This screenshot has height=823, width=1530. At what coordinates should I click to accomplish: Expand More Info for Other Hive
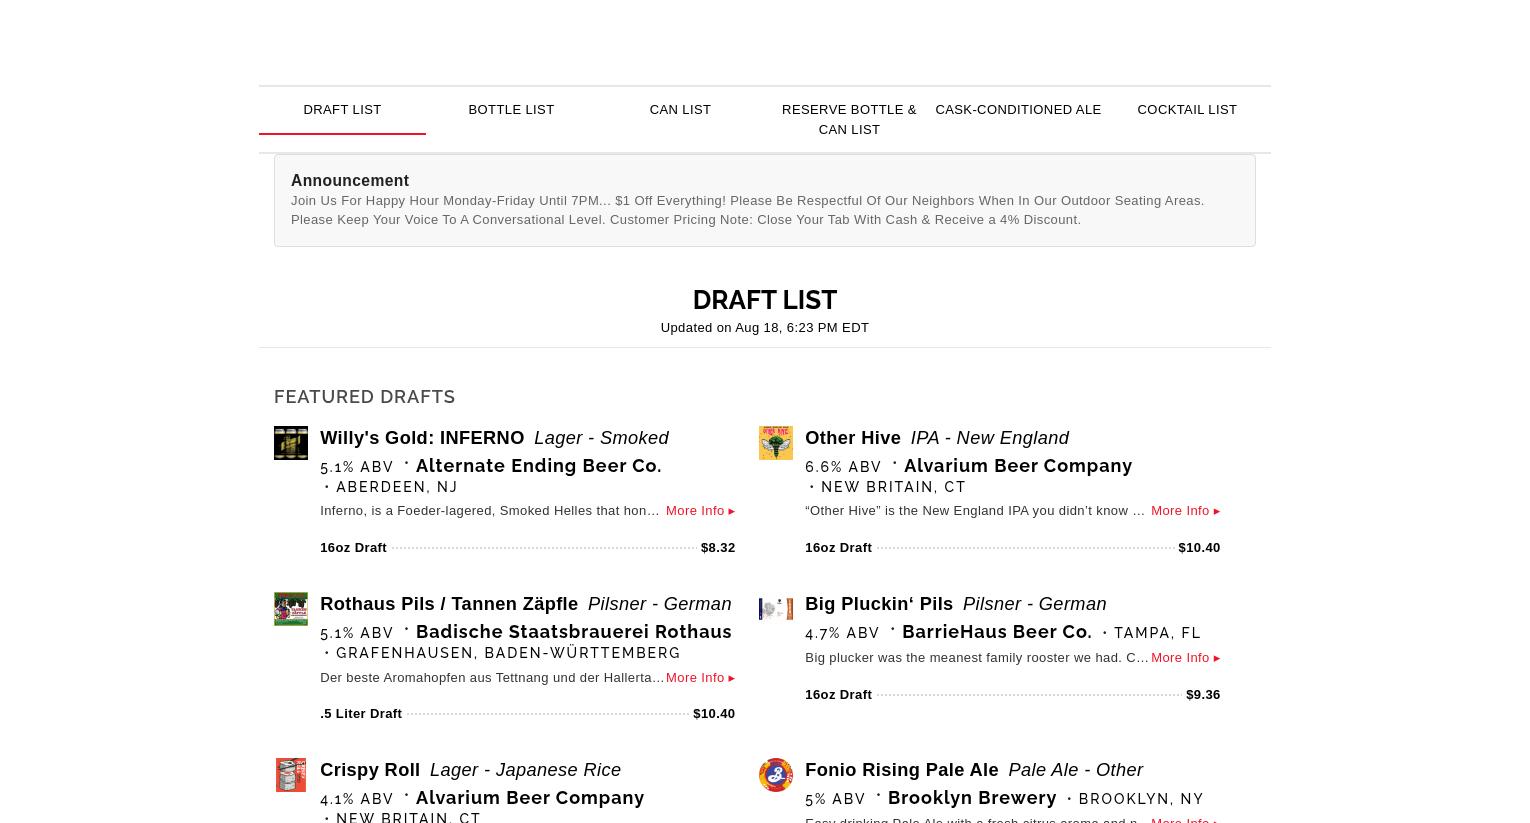pyautogui.click(x=1185, y=511)
